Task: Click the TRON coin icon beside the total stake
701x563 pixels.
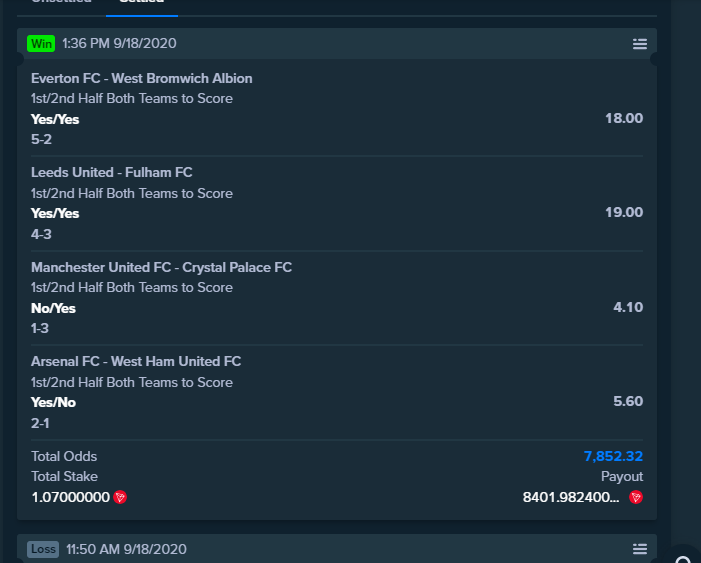Action: 120,497
